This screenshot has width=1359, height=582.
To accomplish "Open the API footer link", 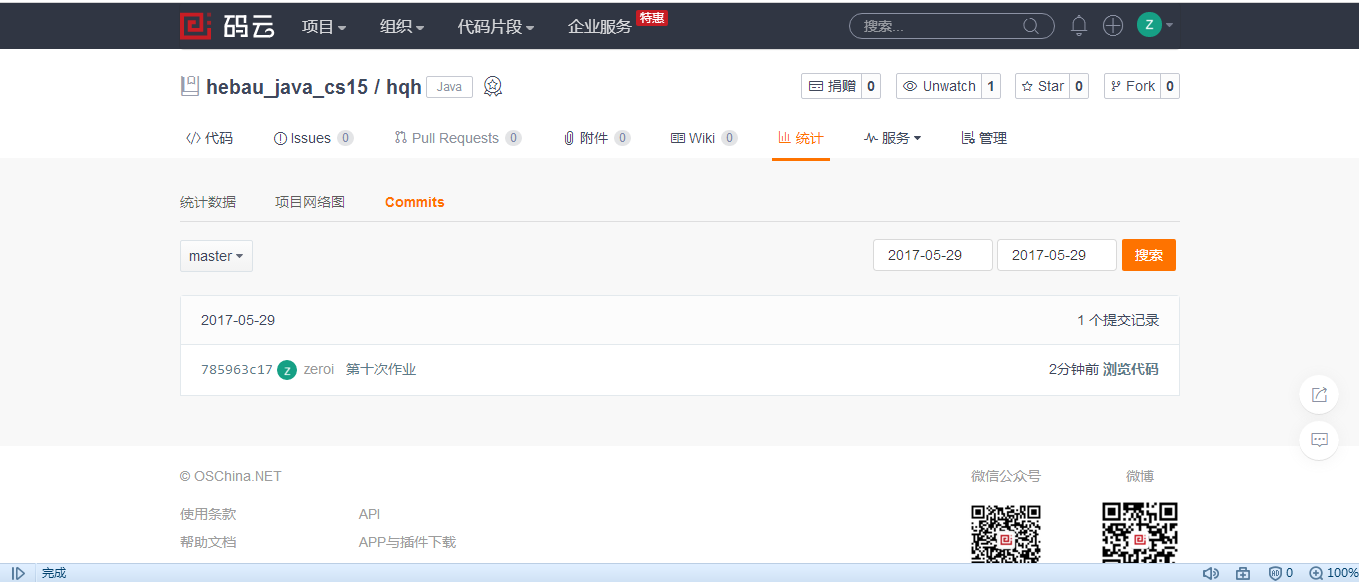I will click(369, 514).
